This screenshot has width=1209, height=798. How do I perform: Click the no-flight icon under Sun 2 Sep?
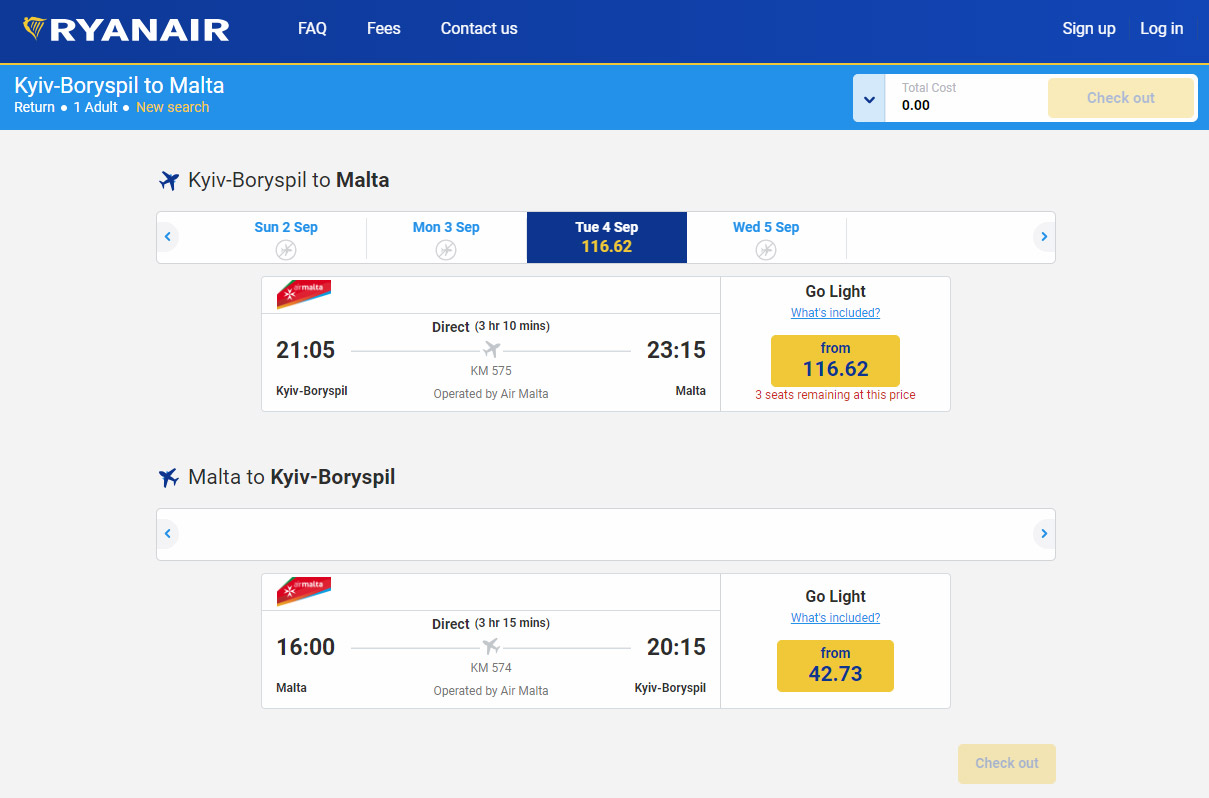point(286,249)
